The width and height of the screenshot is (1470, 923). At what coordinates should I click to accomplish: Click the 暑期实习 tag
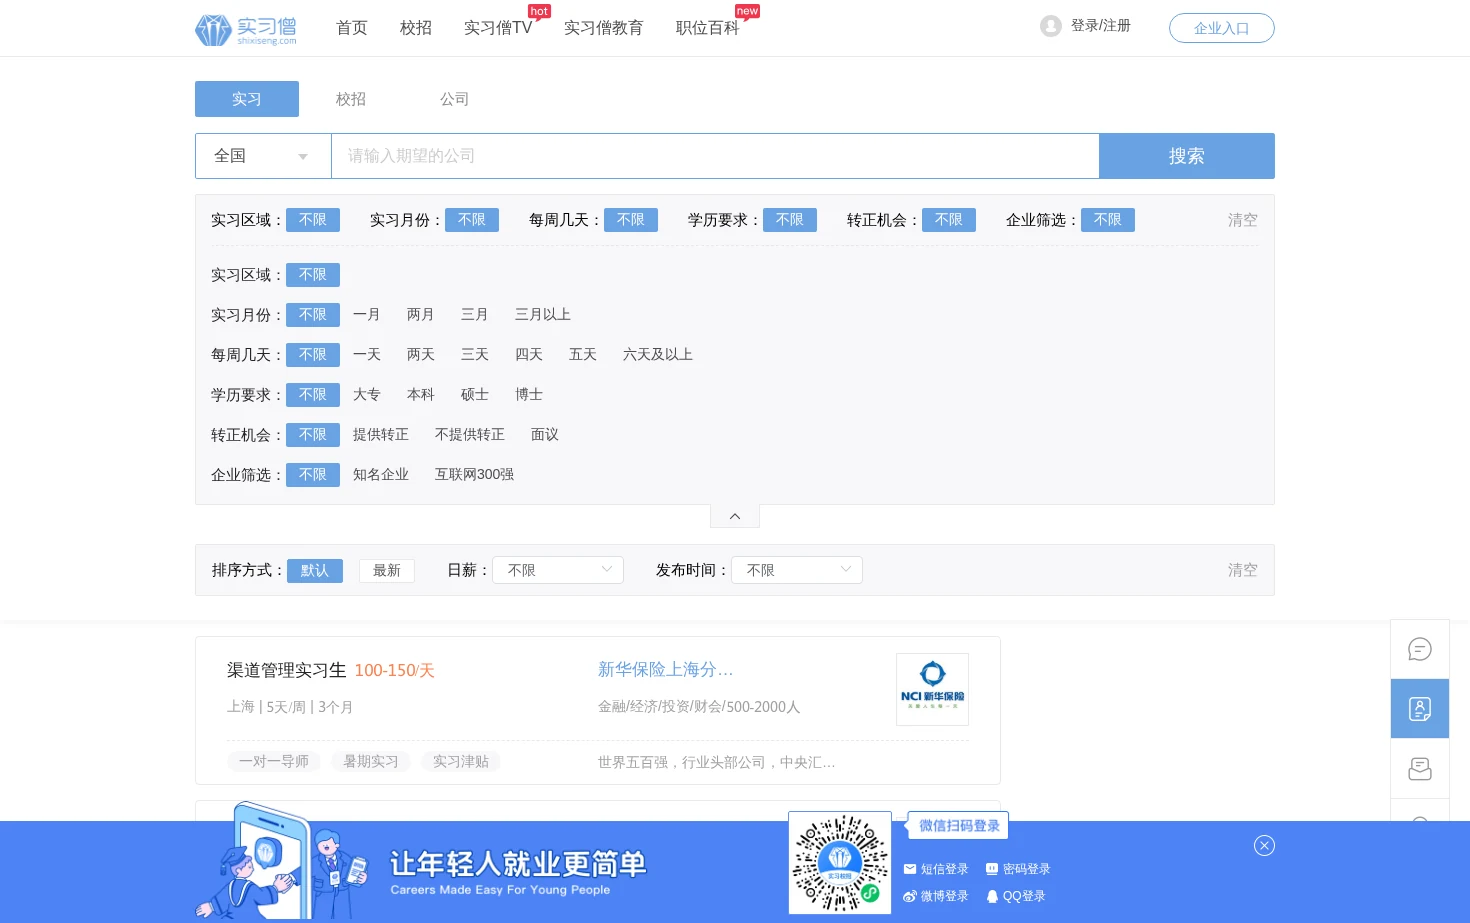[371, 762]
